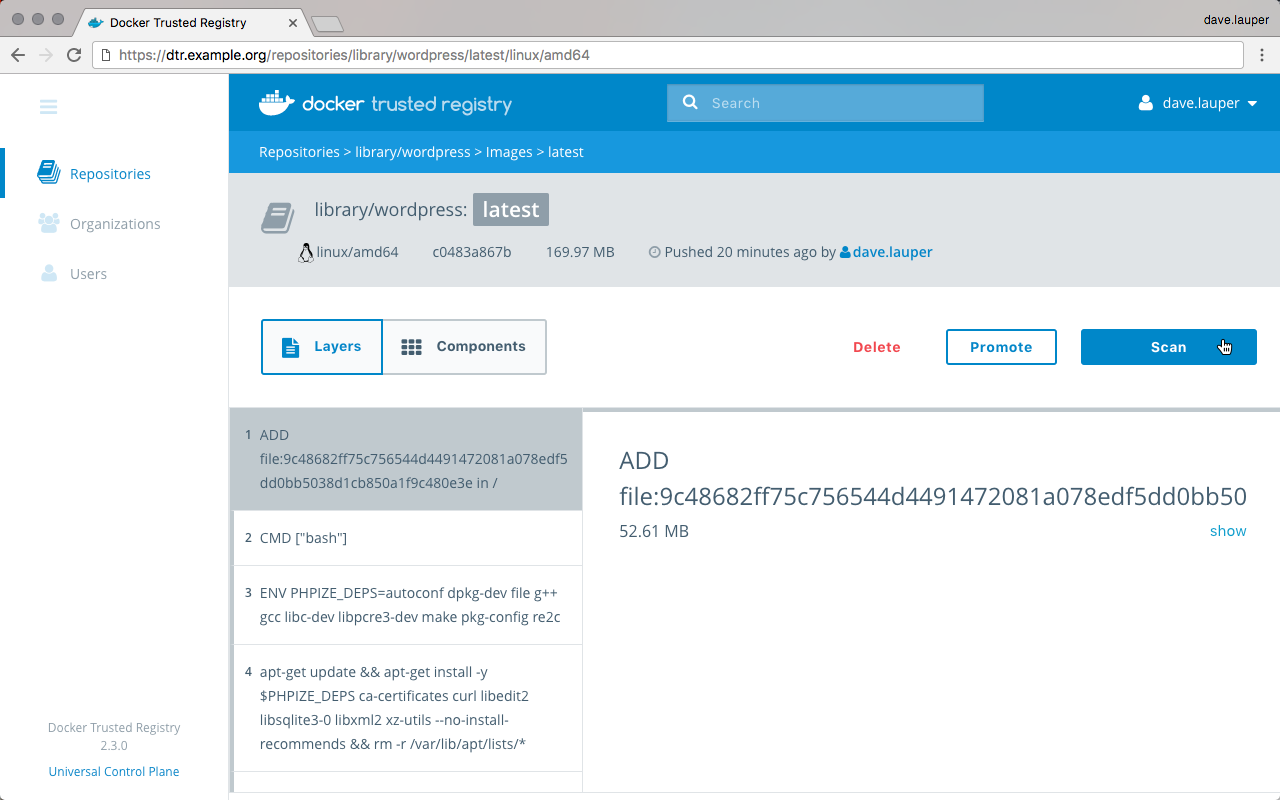The width and height of the screenshot is (1280, 800).
Task: Focus the Search input field
Action: coord(840,103)
